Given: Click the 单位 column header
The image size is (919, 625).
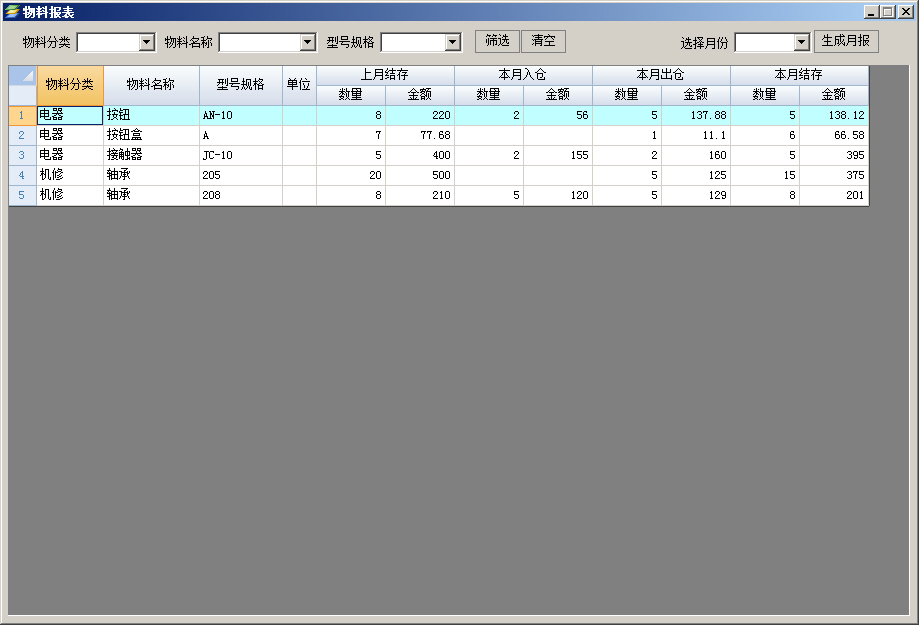Looking at the screenshot, I should (299, 85).
